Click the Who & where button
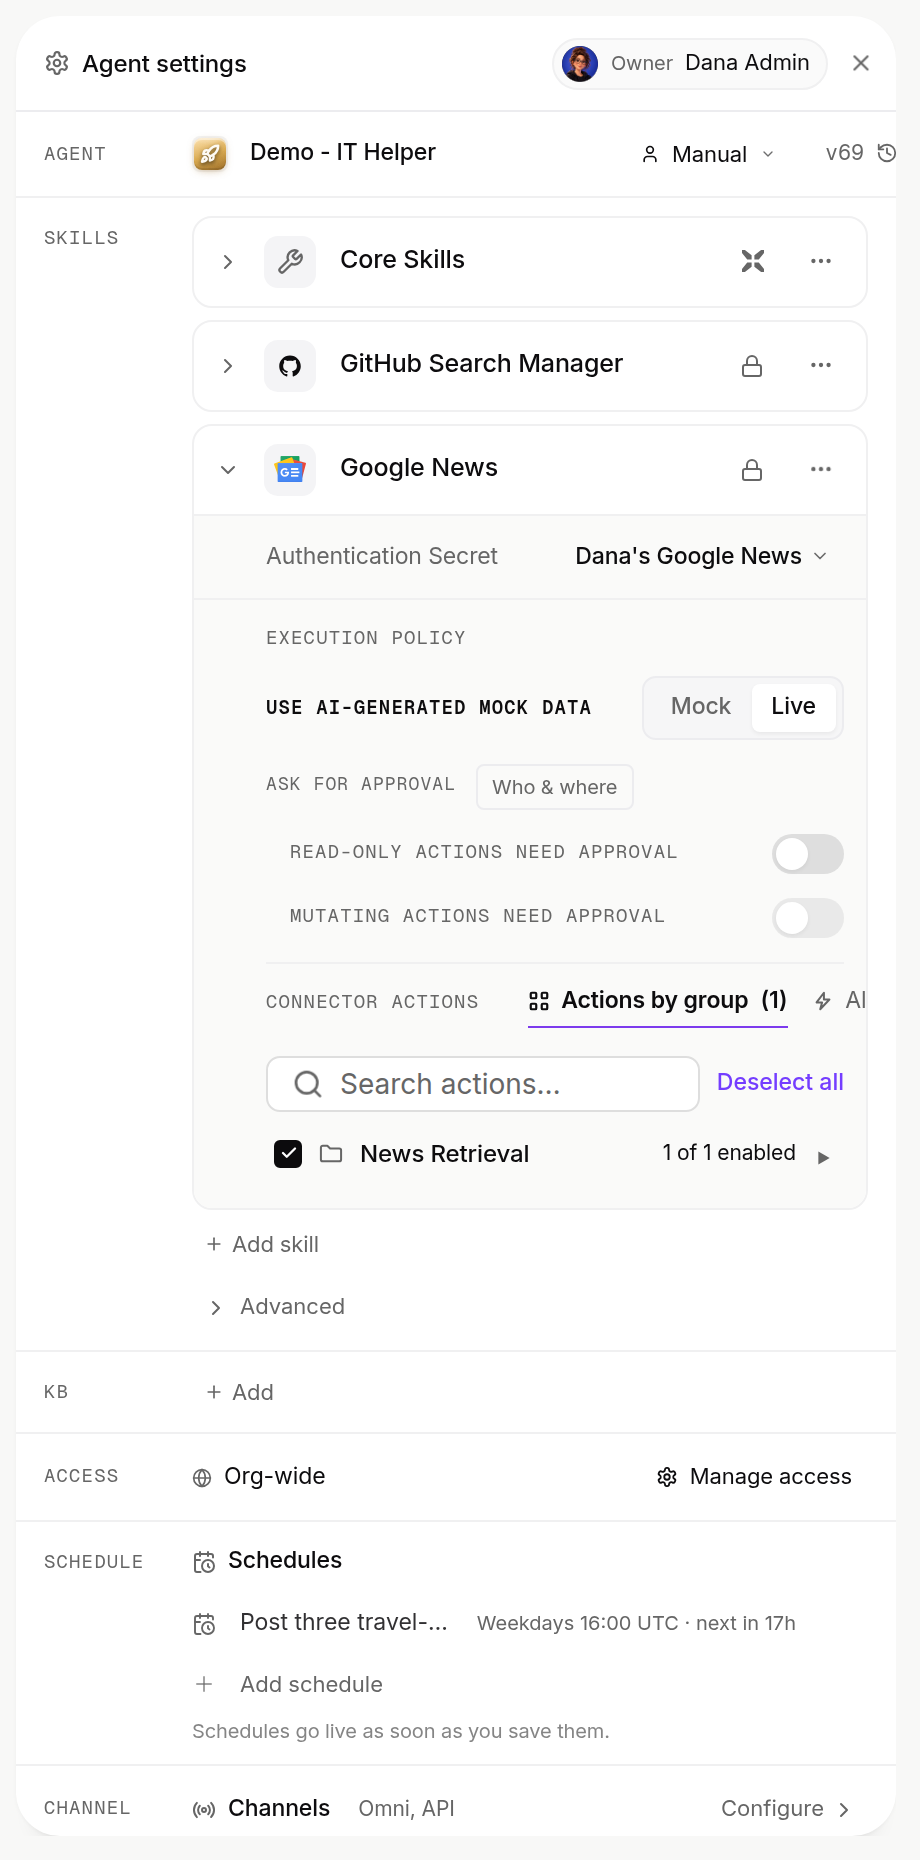920x1860 pixels. [555, 787]
